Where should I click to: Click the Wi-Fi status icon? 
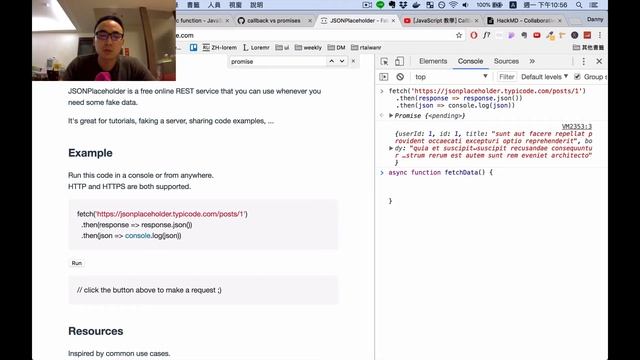click(x=453, y=5)
